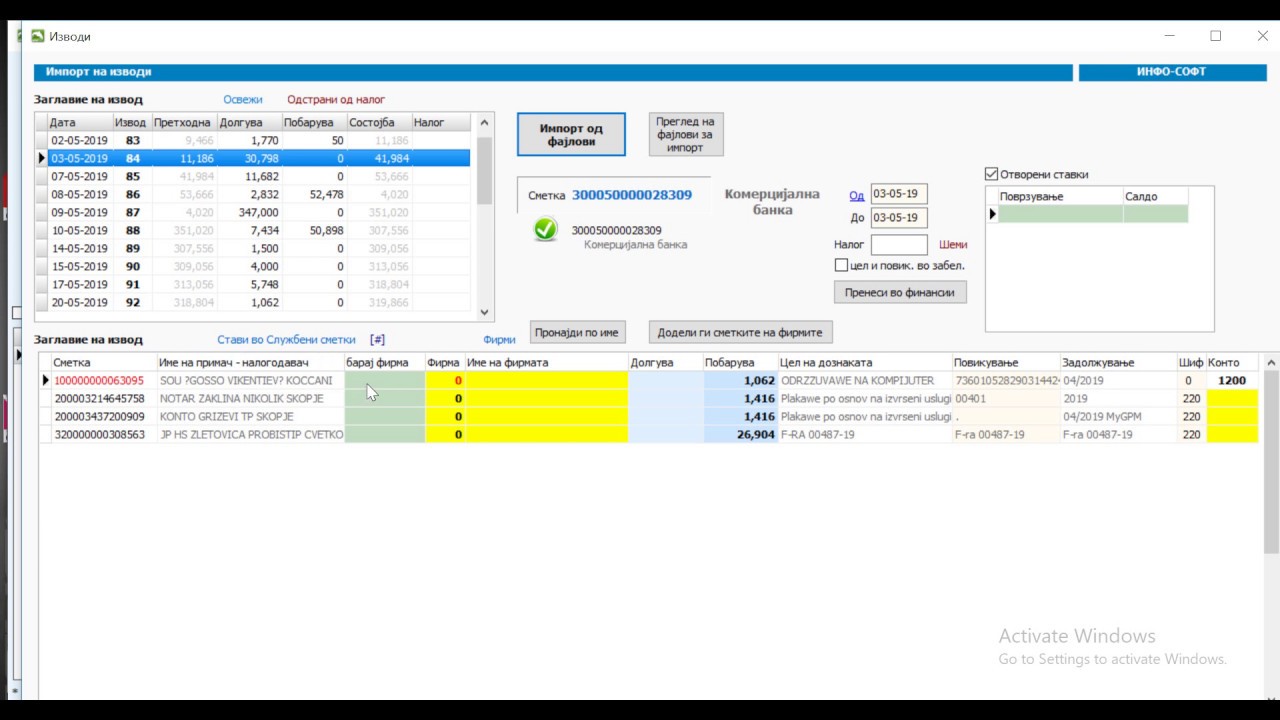The width and height of the screenshot is (1280, 720).
Task: Click the Состојба column header
Action: (378, 123)
